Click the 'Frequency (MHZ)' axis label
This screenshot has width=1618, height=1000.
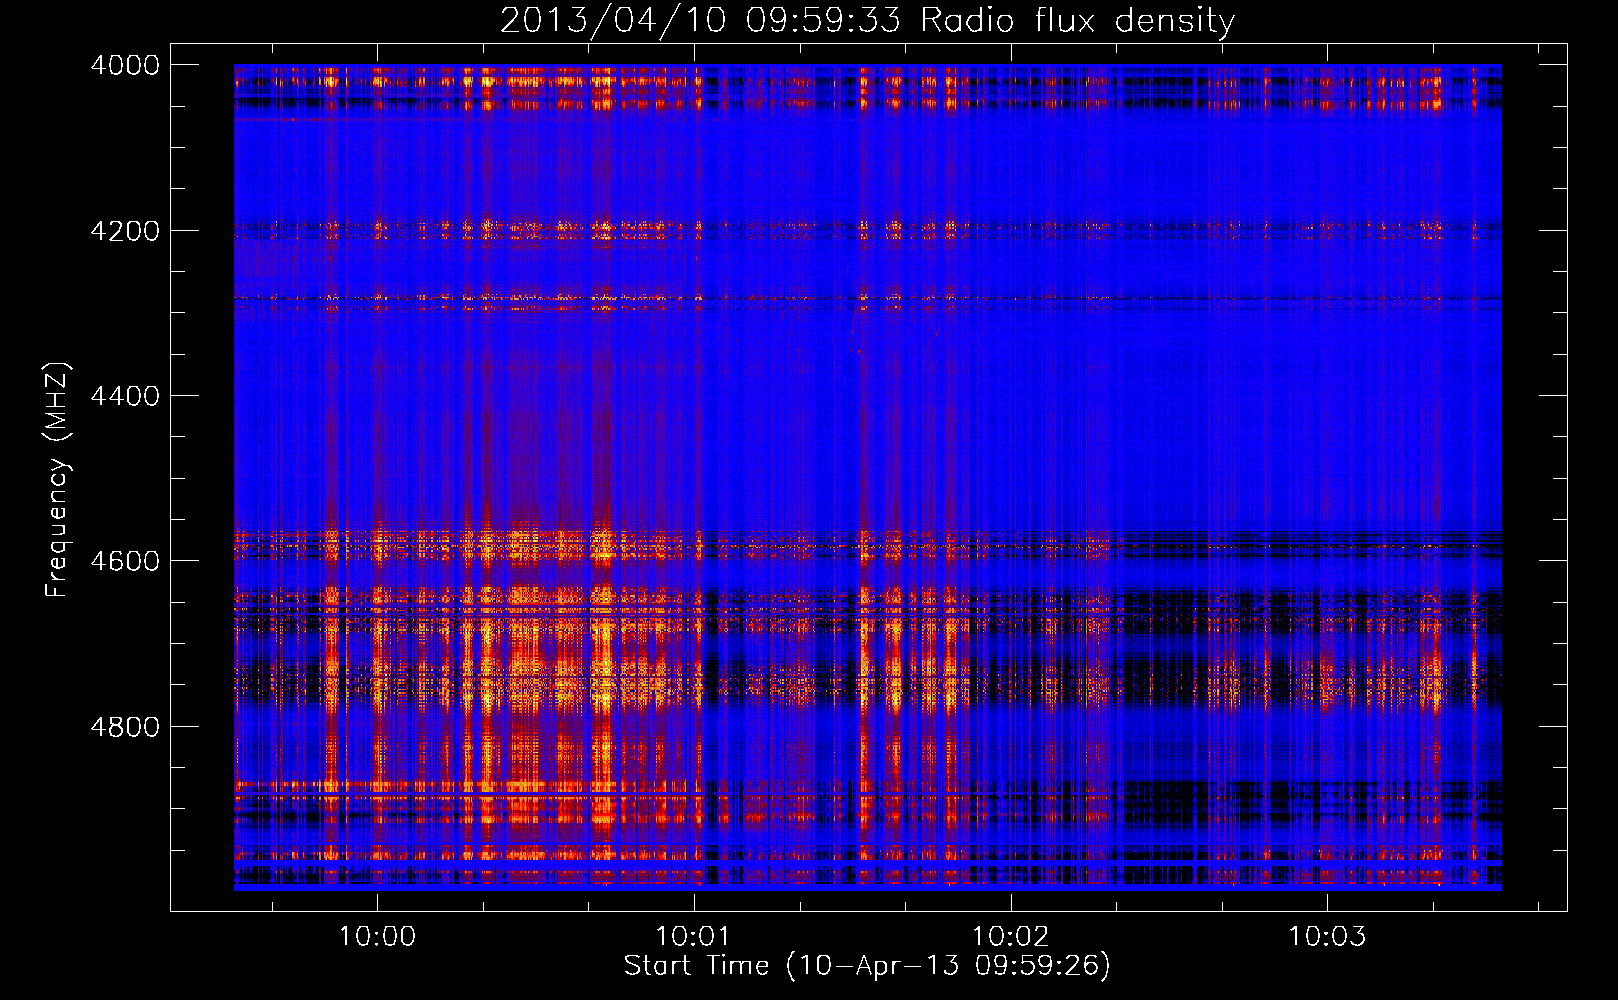tap(57, 480)
